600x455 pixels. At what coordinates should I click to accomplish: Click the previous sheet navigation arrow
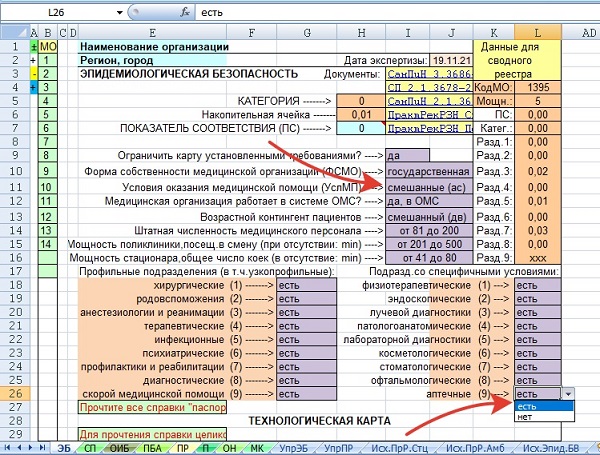point(19,447)
